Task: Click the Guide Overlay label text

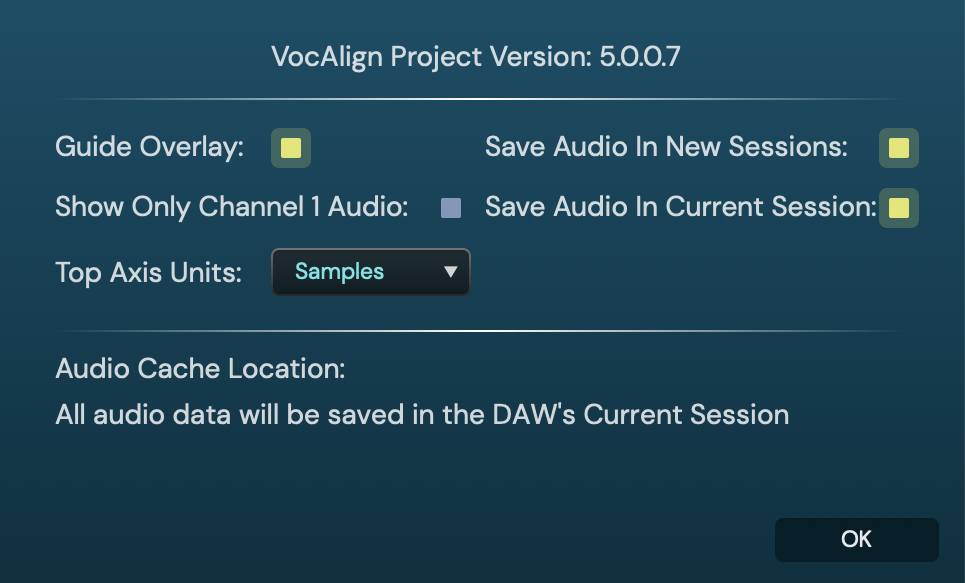Action: click(149, 148)
